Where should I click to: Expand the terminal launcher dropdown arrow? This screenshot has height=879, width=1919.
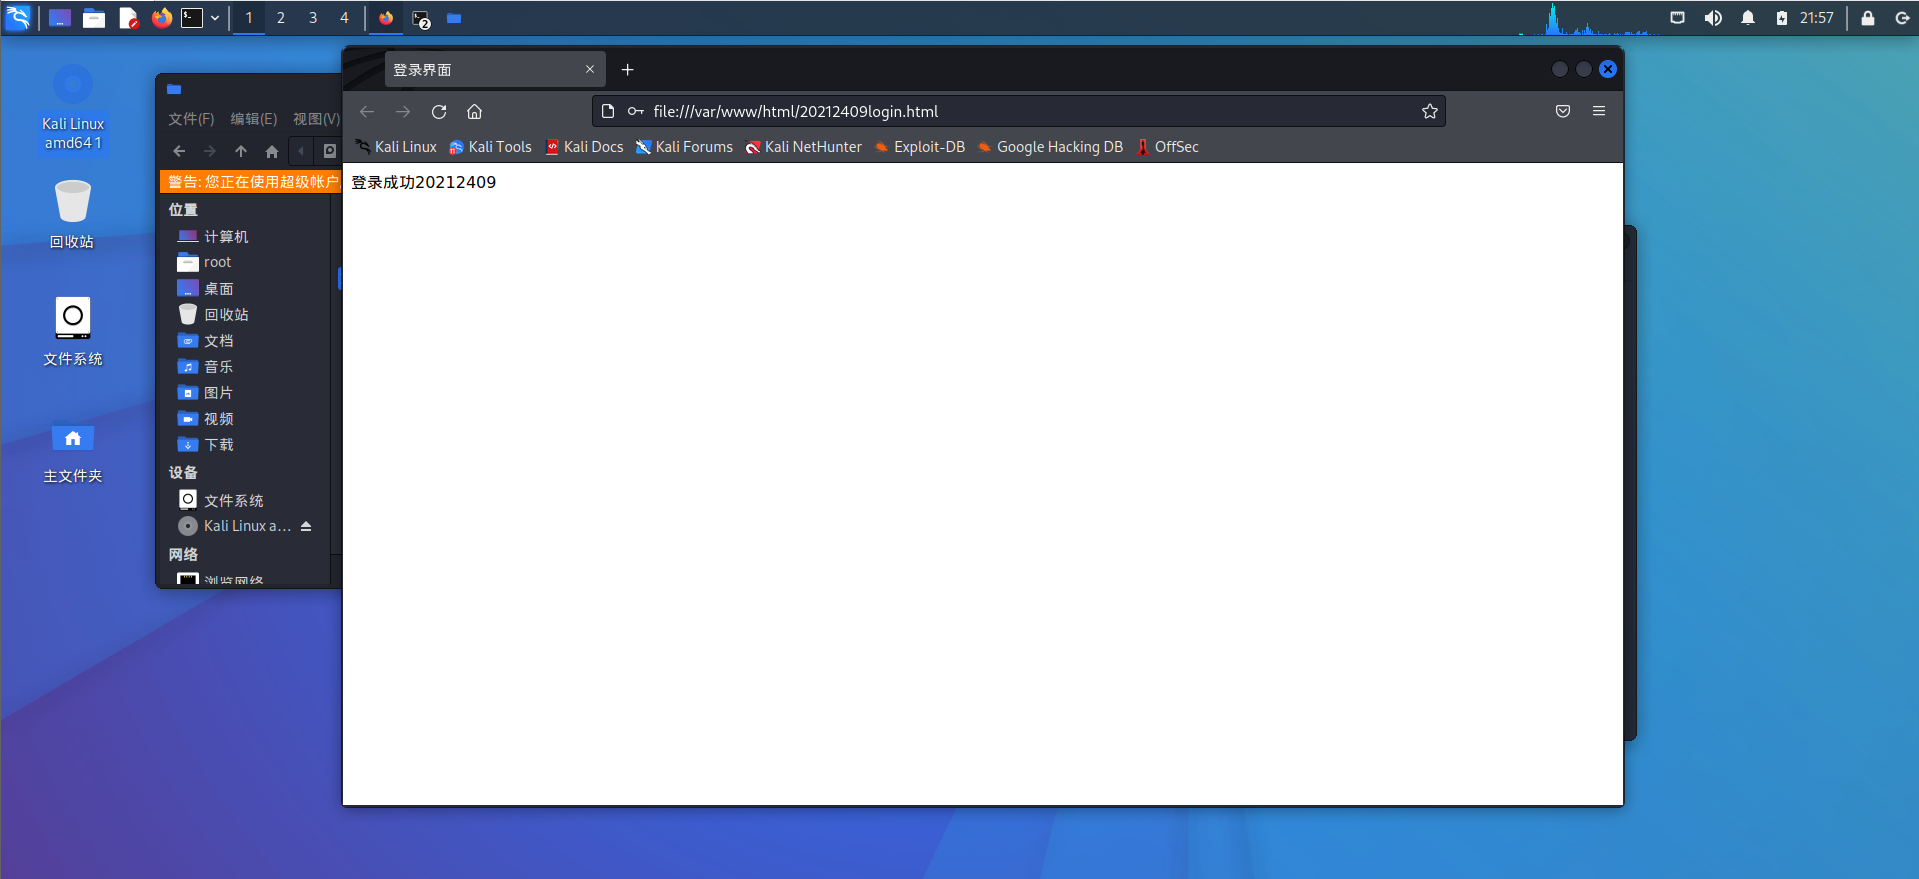[214, 18]
